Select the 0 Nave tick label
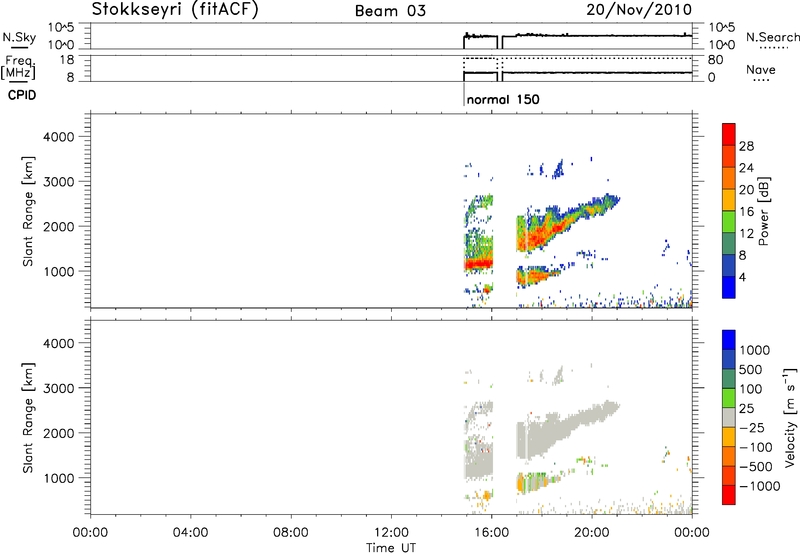 [x=712, y=78]
